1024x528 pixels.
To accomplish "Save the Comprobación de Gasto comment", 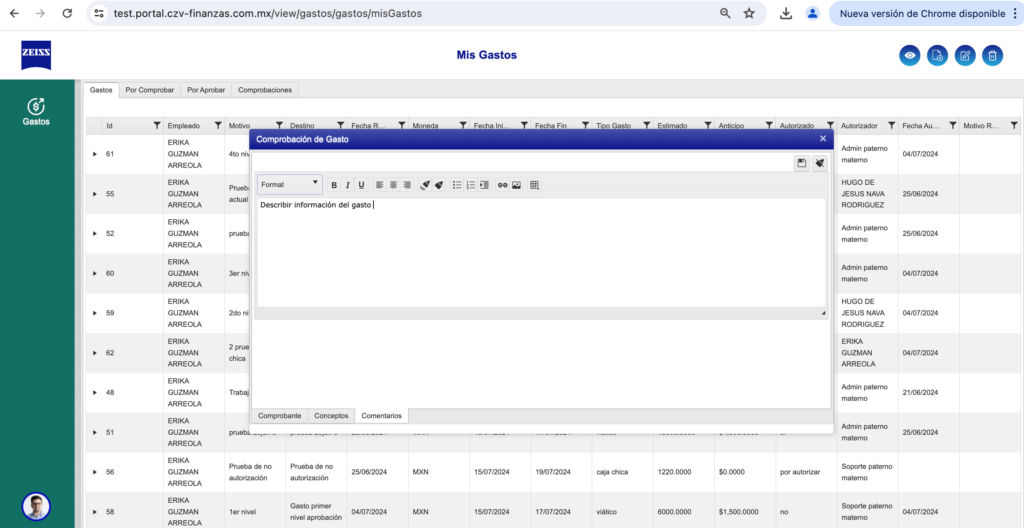I will (x=801, y=164).
